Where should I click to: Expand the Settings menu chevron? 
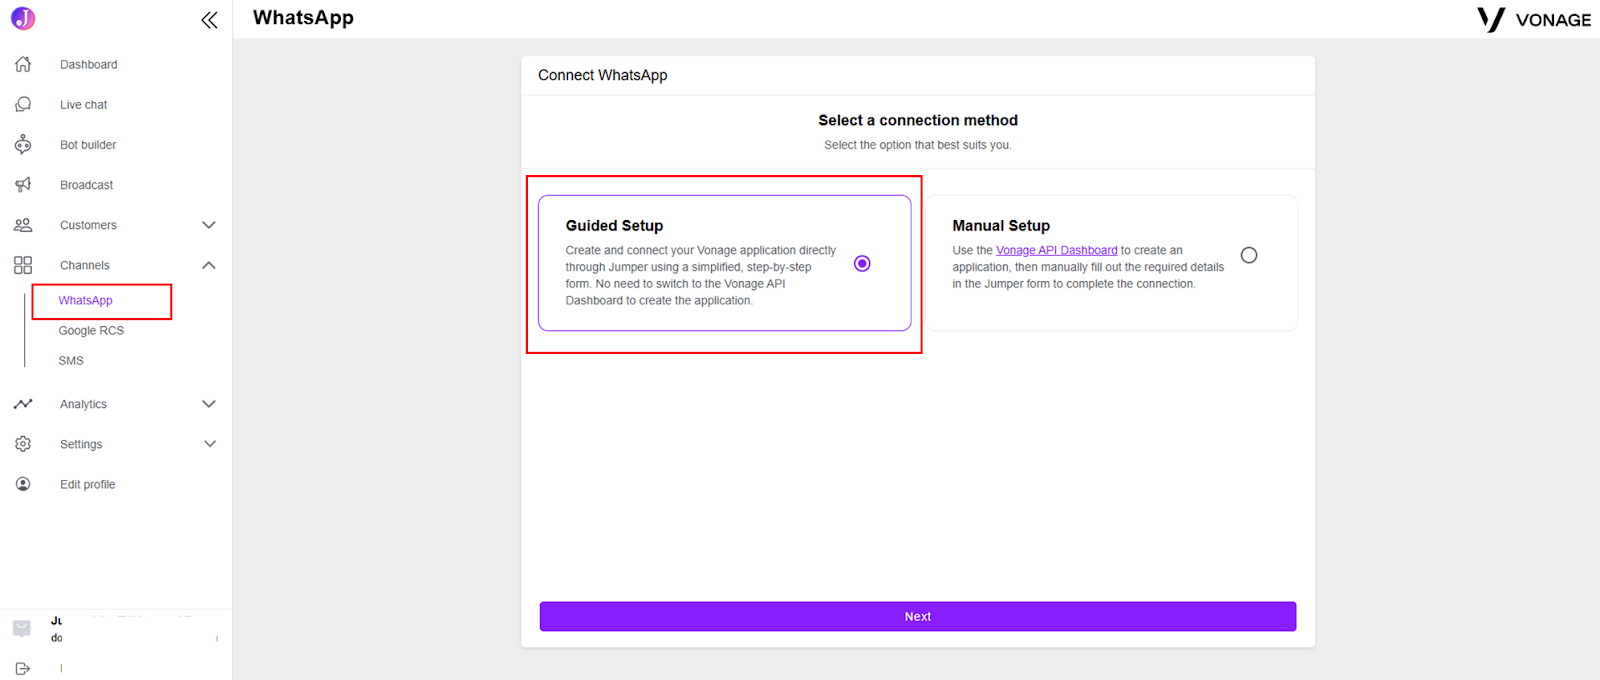tap(209, 444)
